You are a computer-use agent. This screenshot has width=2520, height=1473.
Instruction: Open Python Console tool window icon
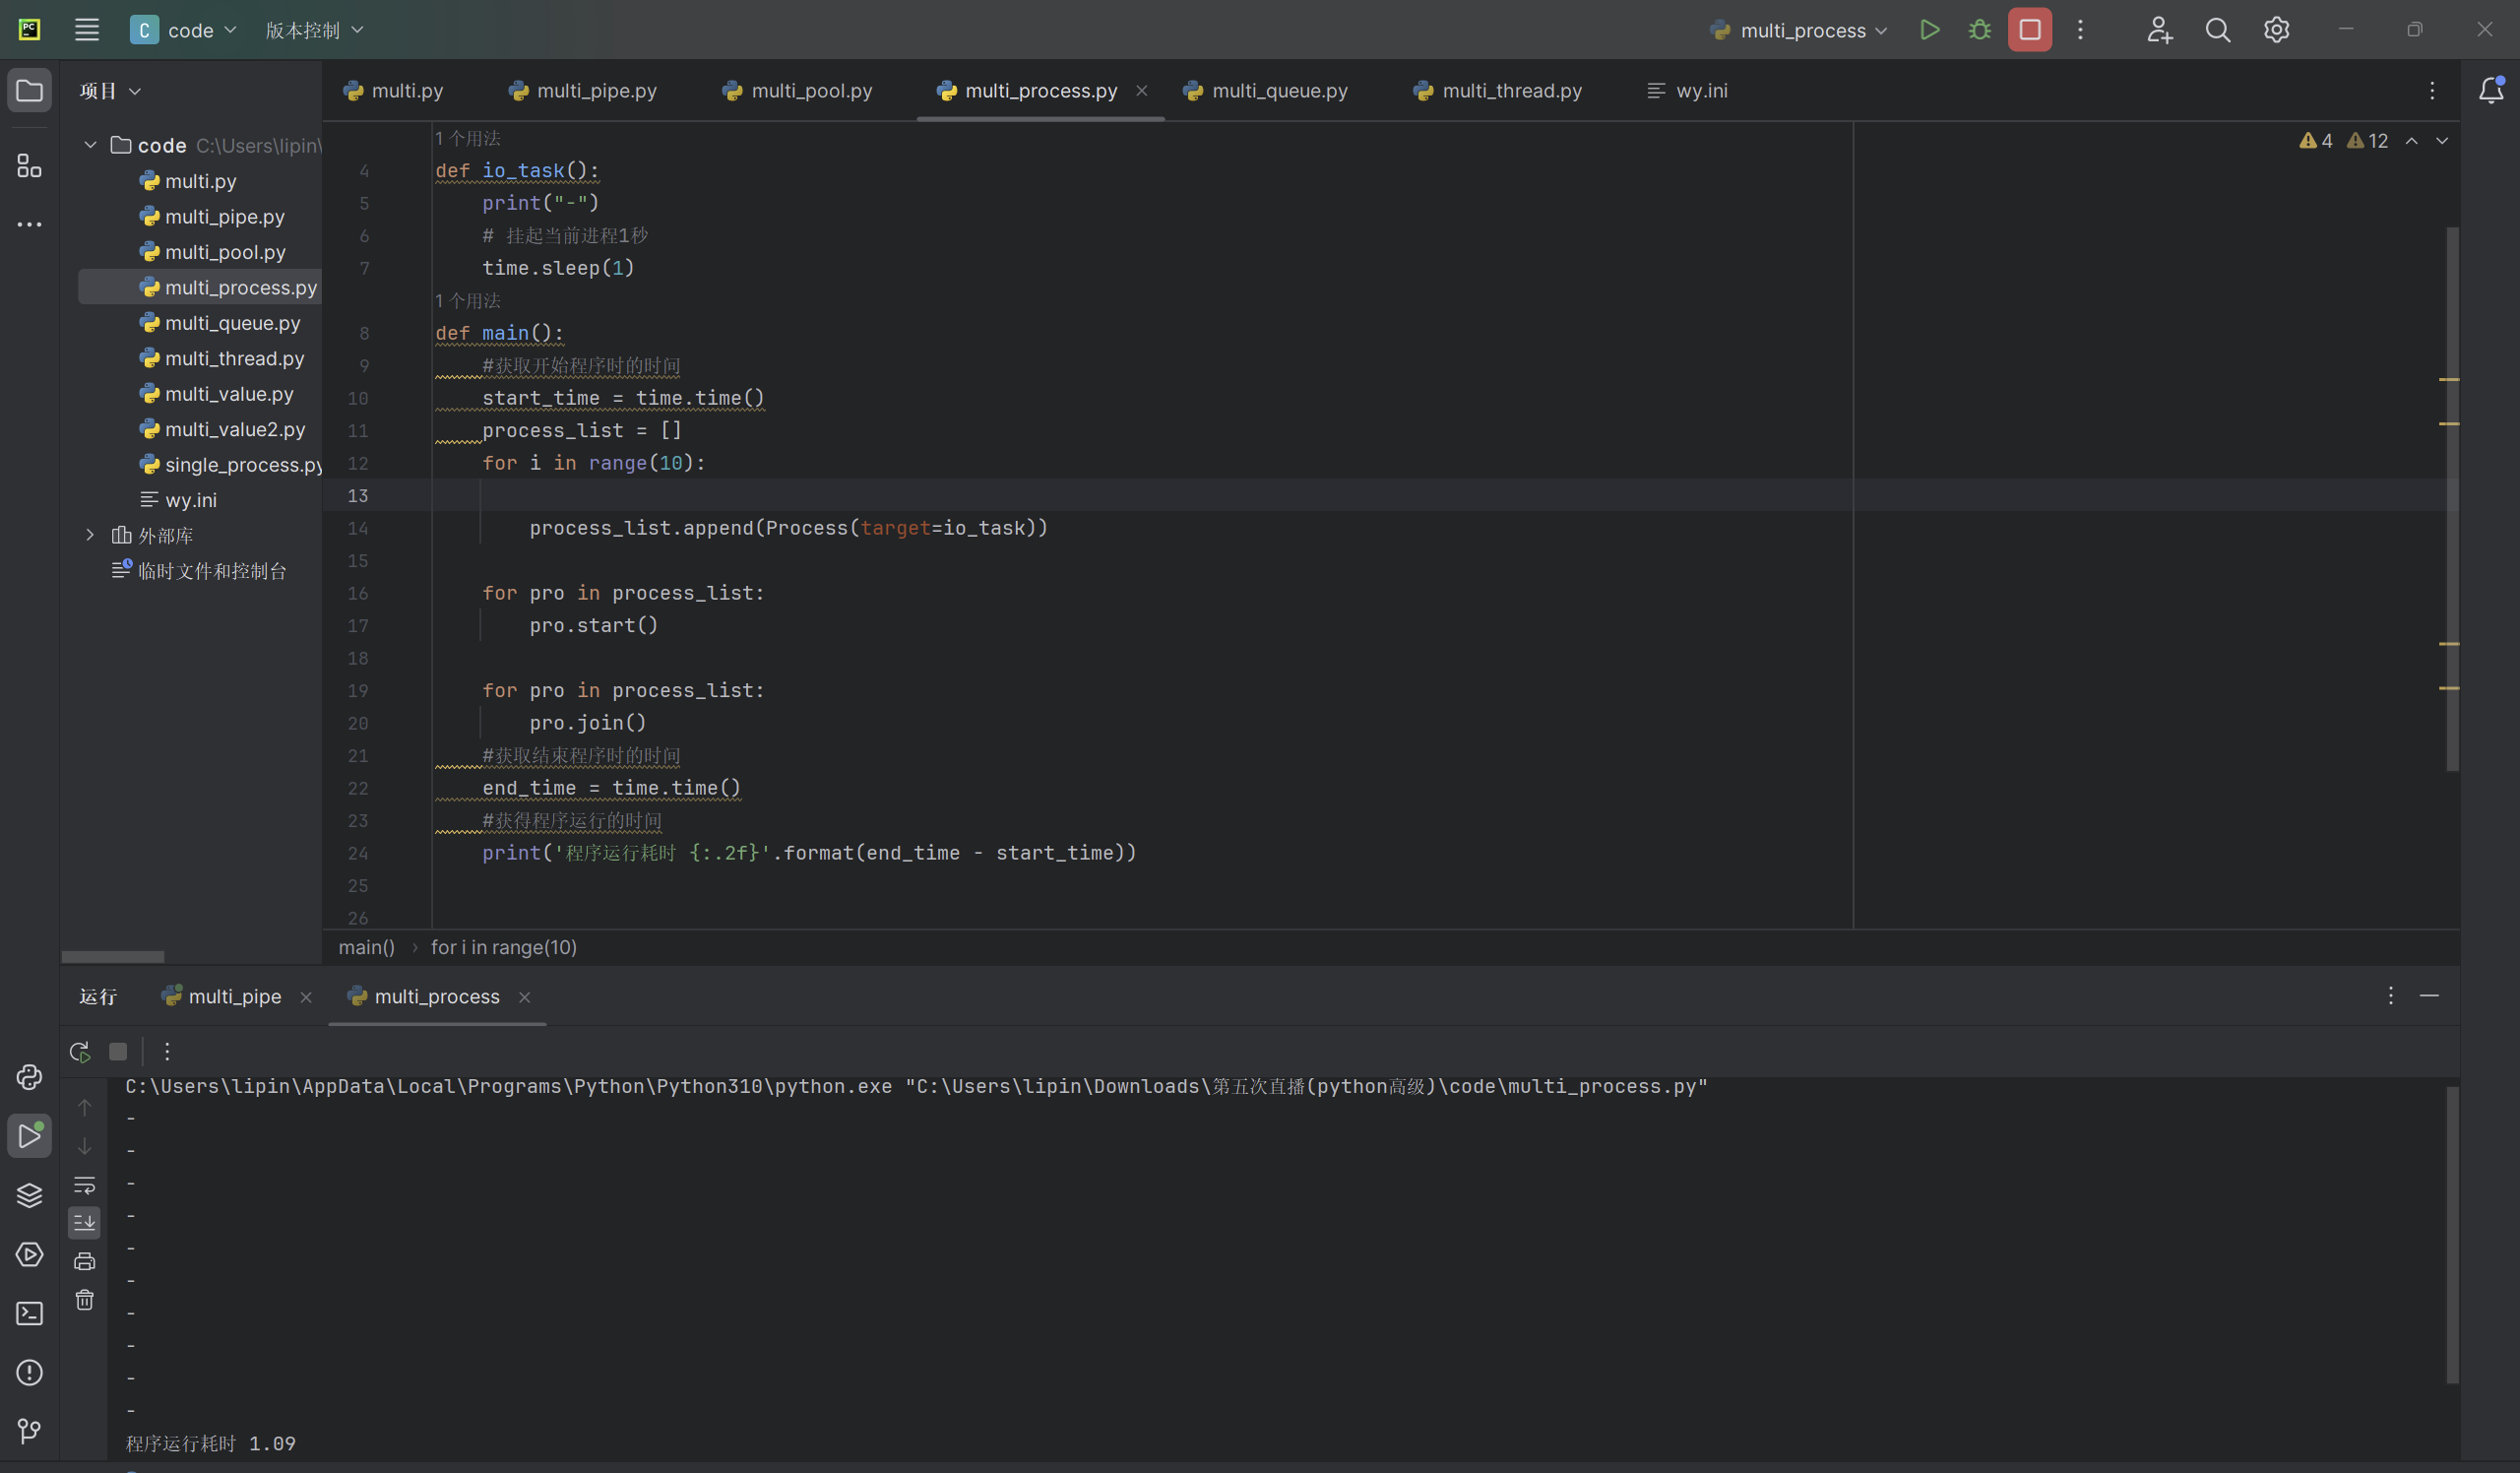29,1077
